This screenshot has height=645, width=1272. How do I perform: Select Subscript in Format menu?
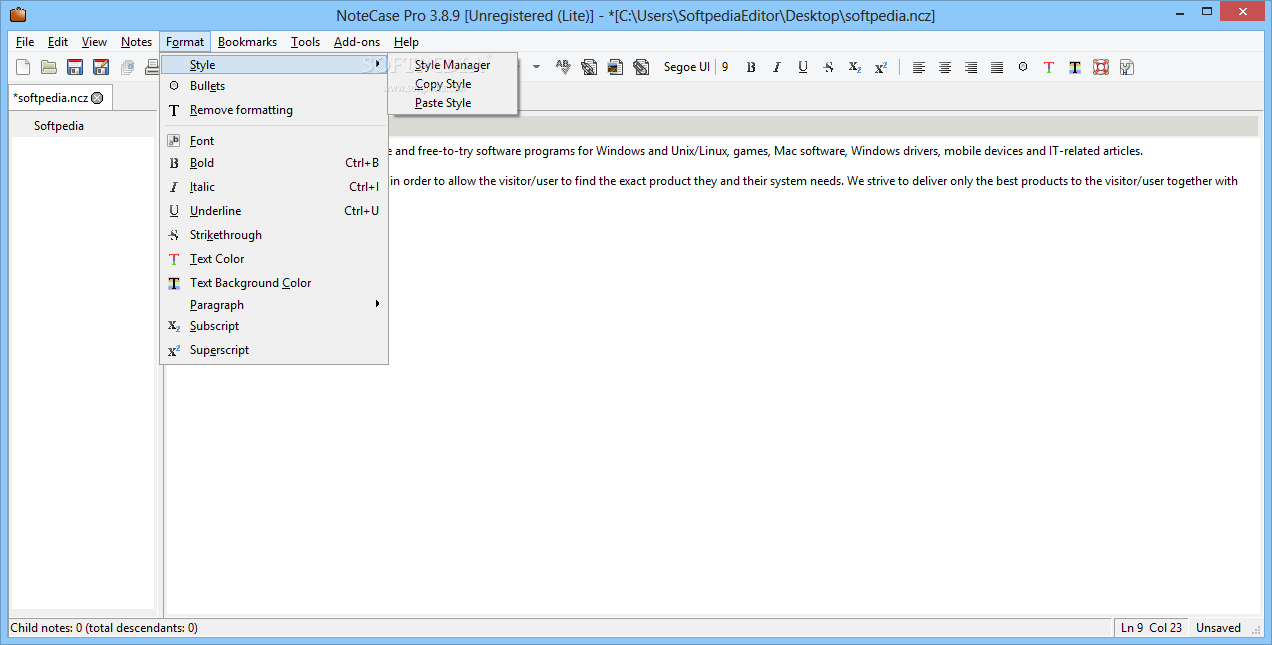(x=274, y=326)
